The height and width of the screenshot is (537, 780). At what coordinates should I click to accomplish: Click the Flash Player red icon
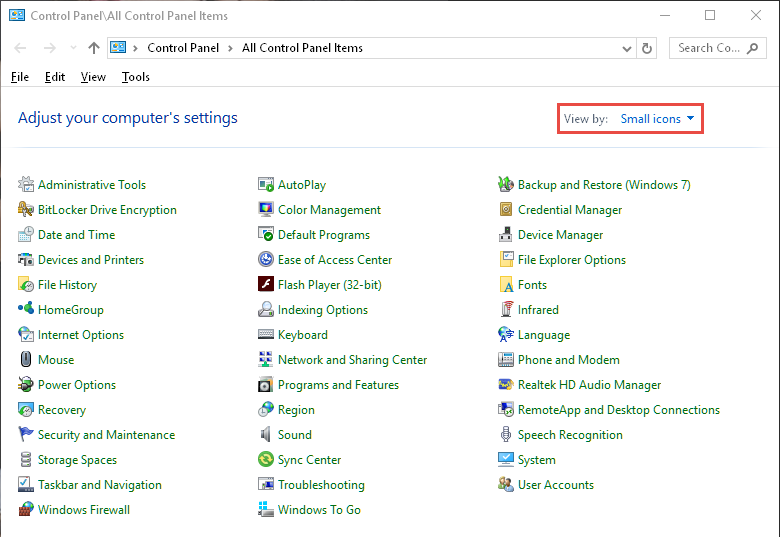click(x=266, y=284)
